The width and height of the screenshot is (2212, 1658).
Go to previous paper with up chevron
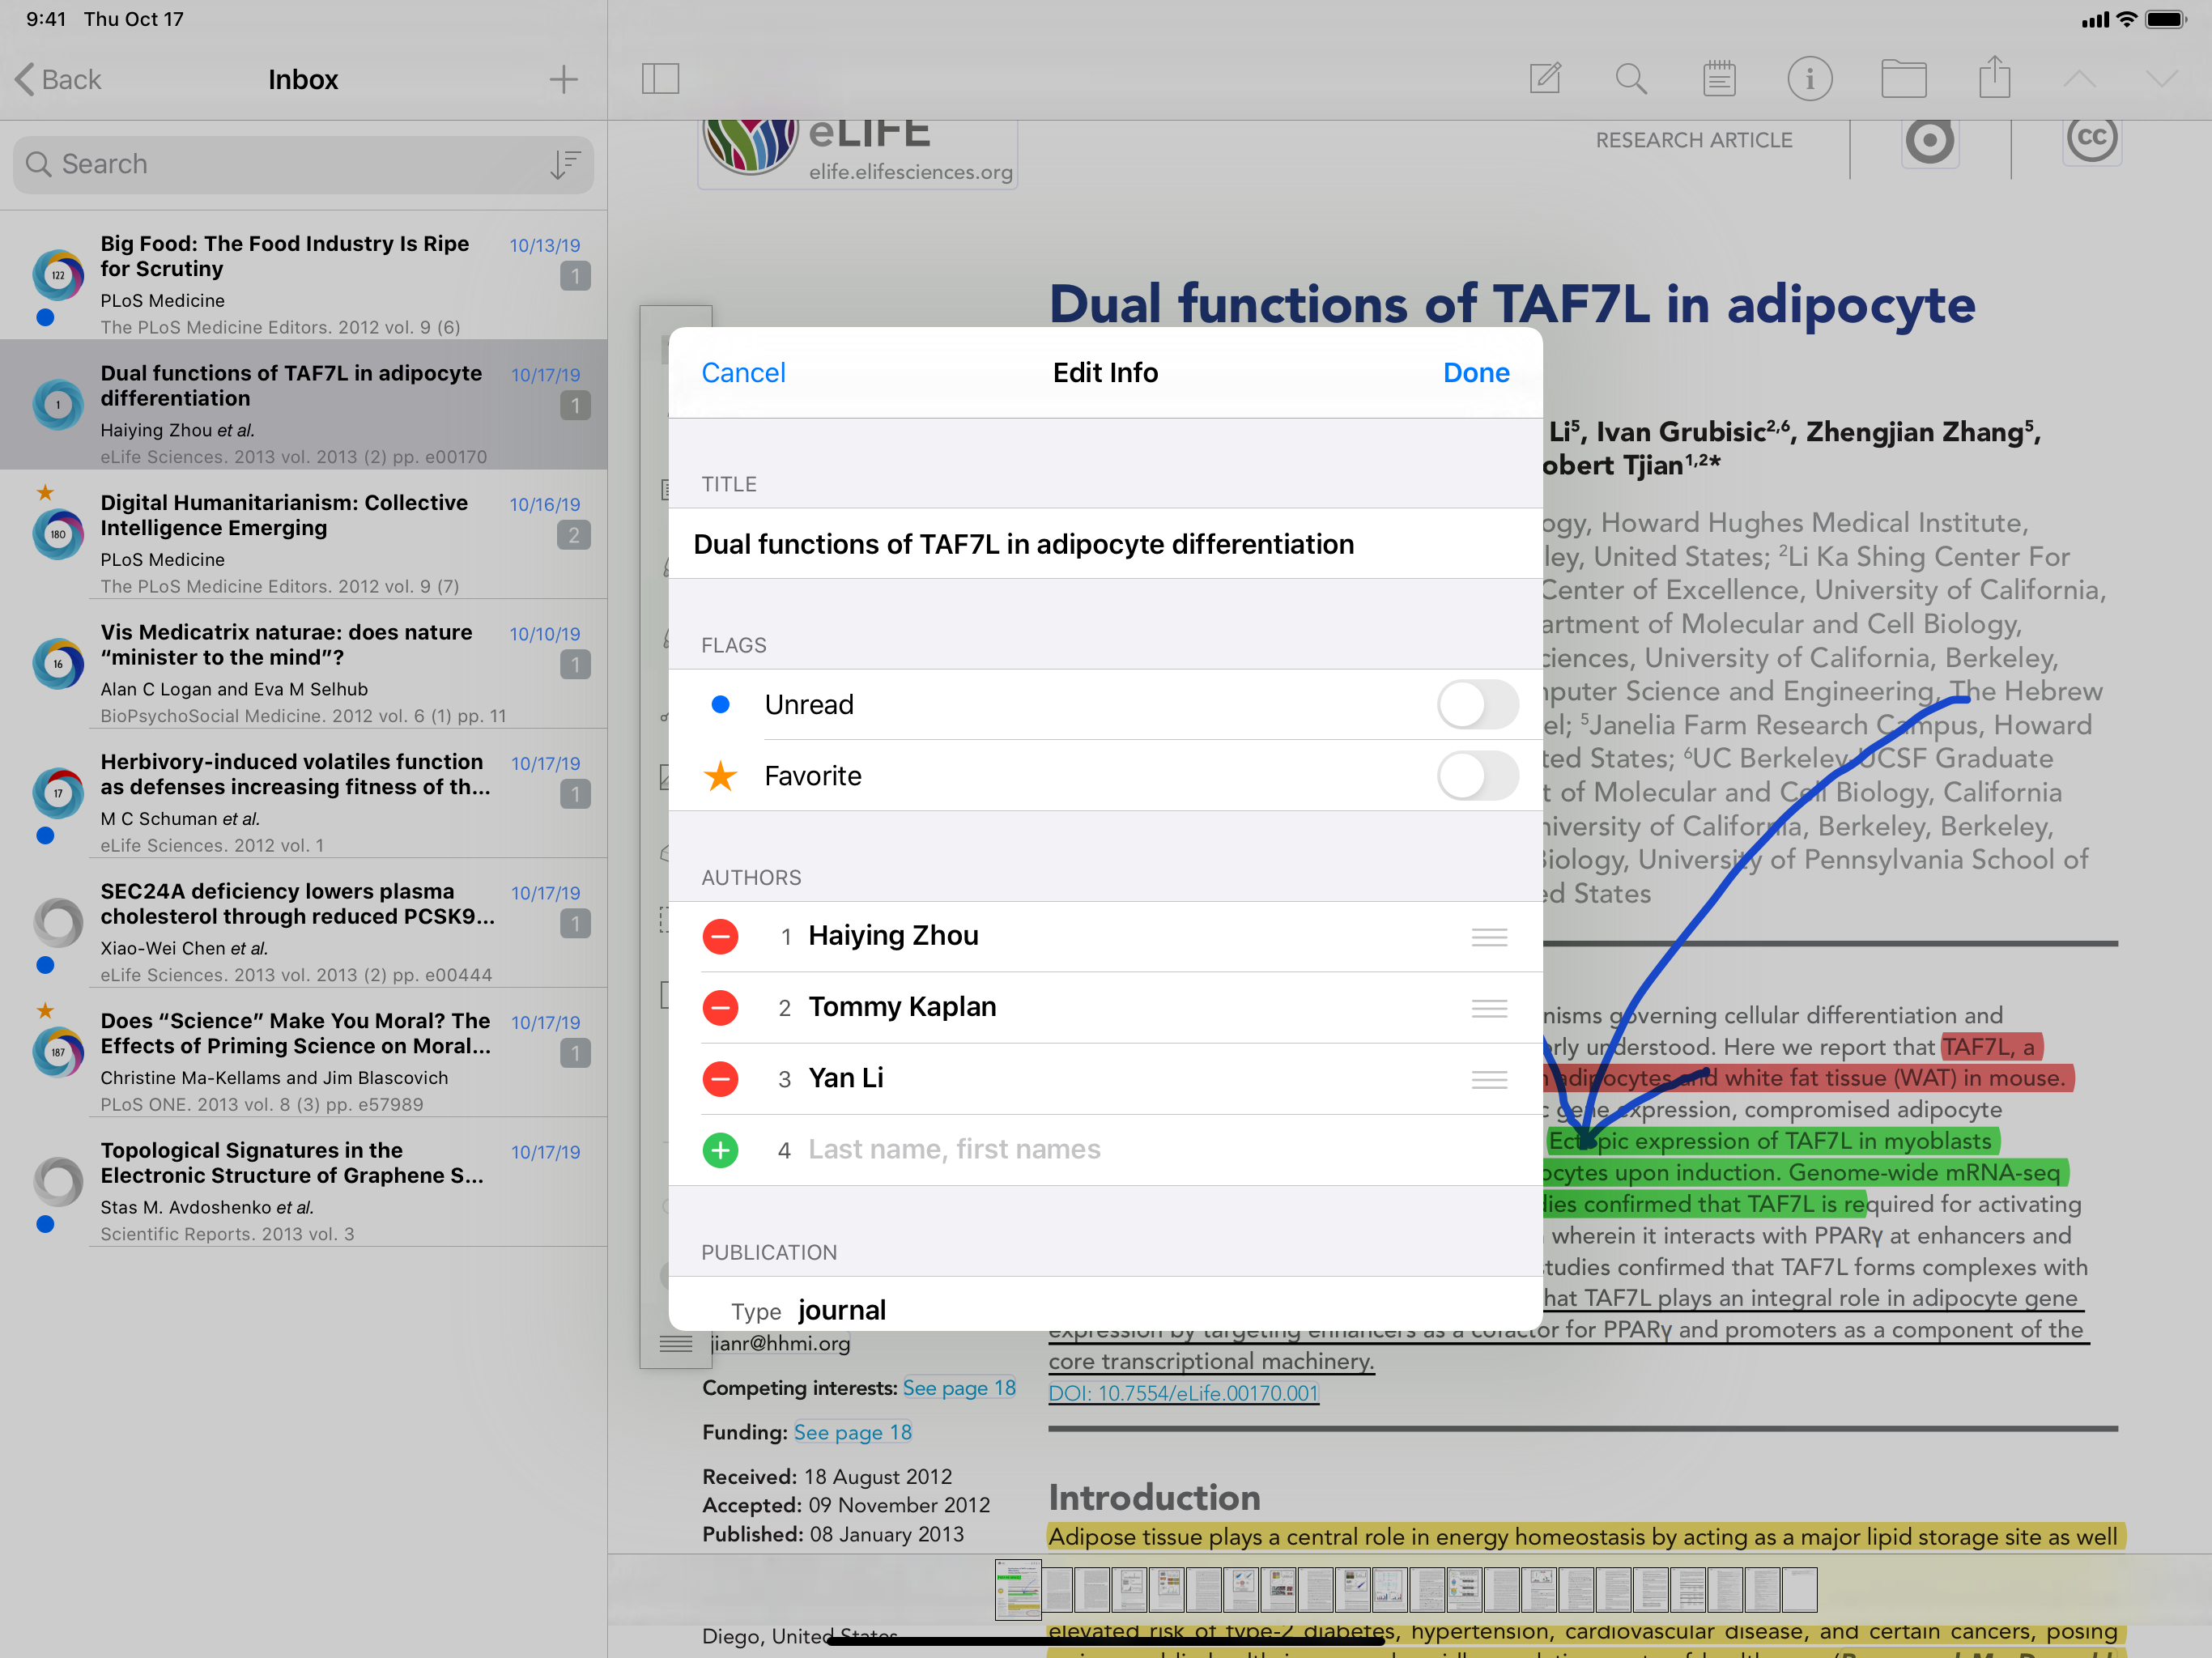[x=2079, y=79]
